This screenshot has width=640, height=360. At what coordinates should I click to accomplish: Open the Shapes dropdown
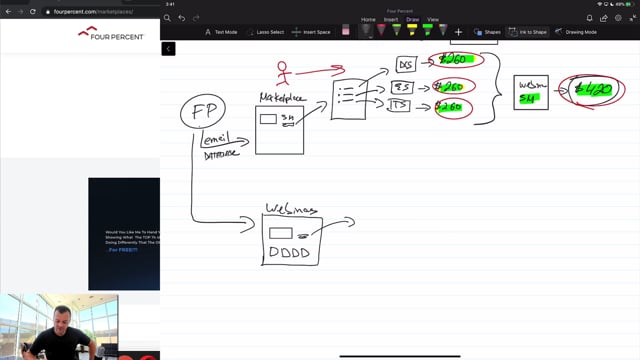click(487, 32)
